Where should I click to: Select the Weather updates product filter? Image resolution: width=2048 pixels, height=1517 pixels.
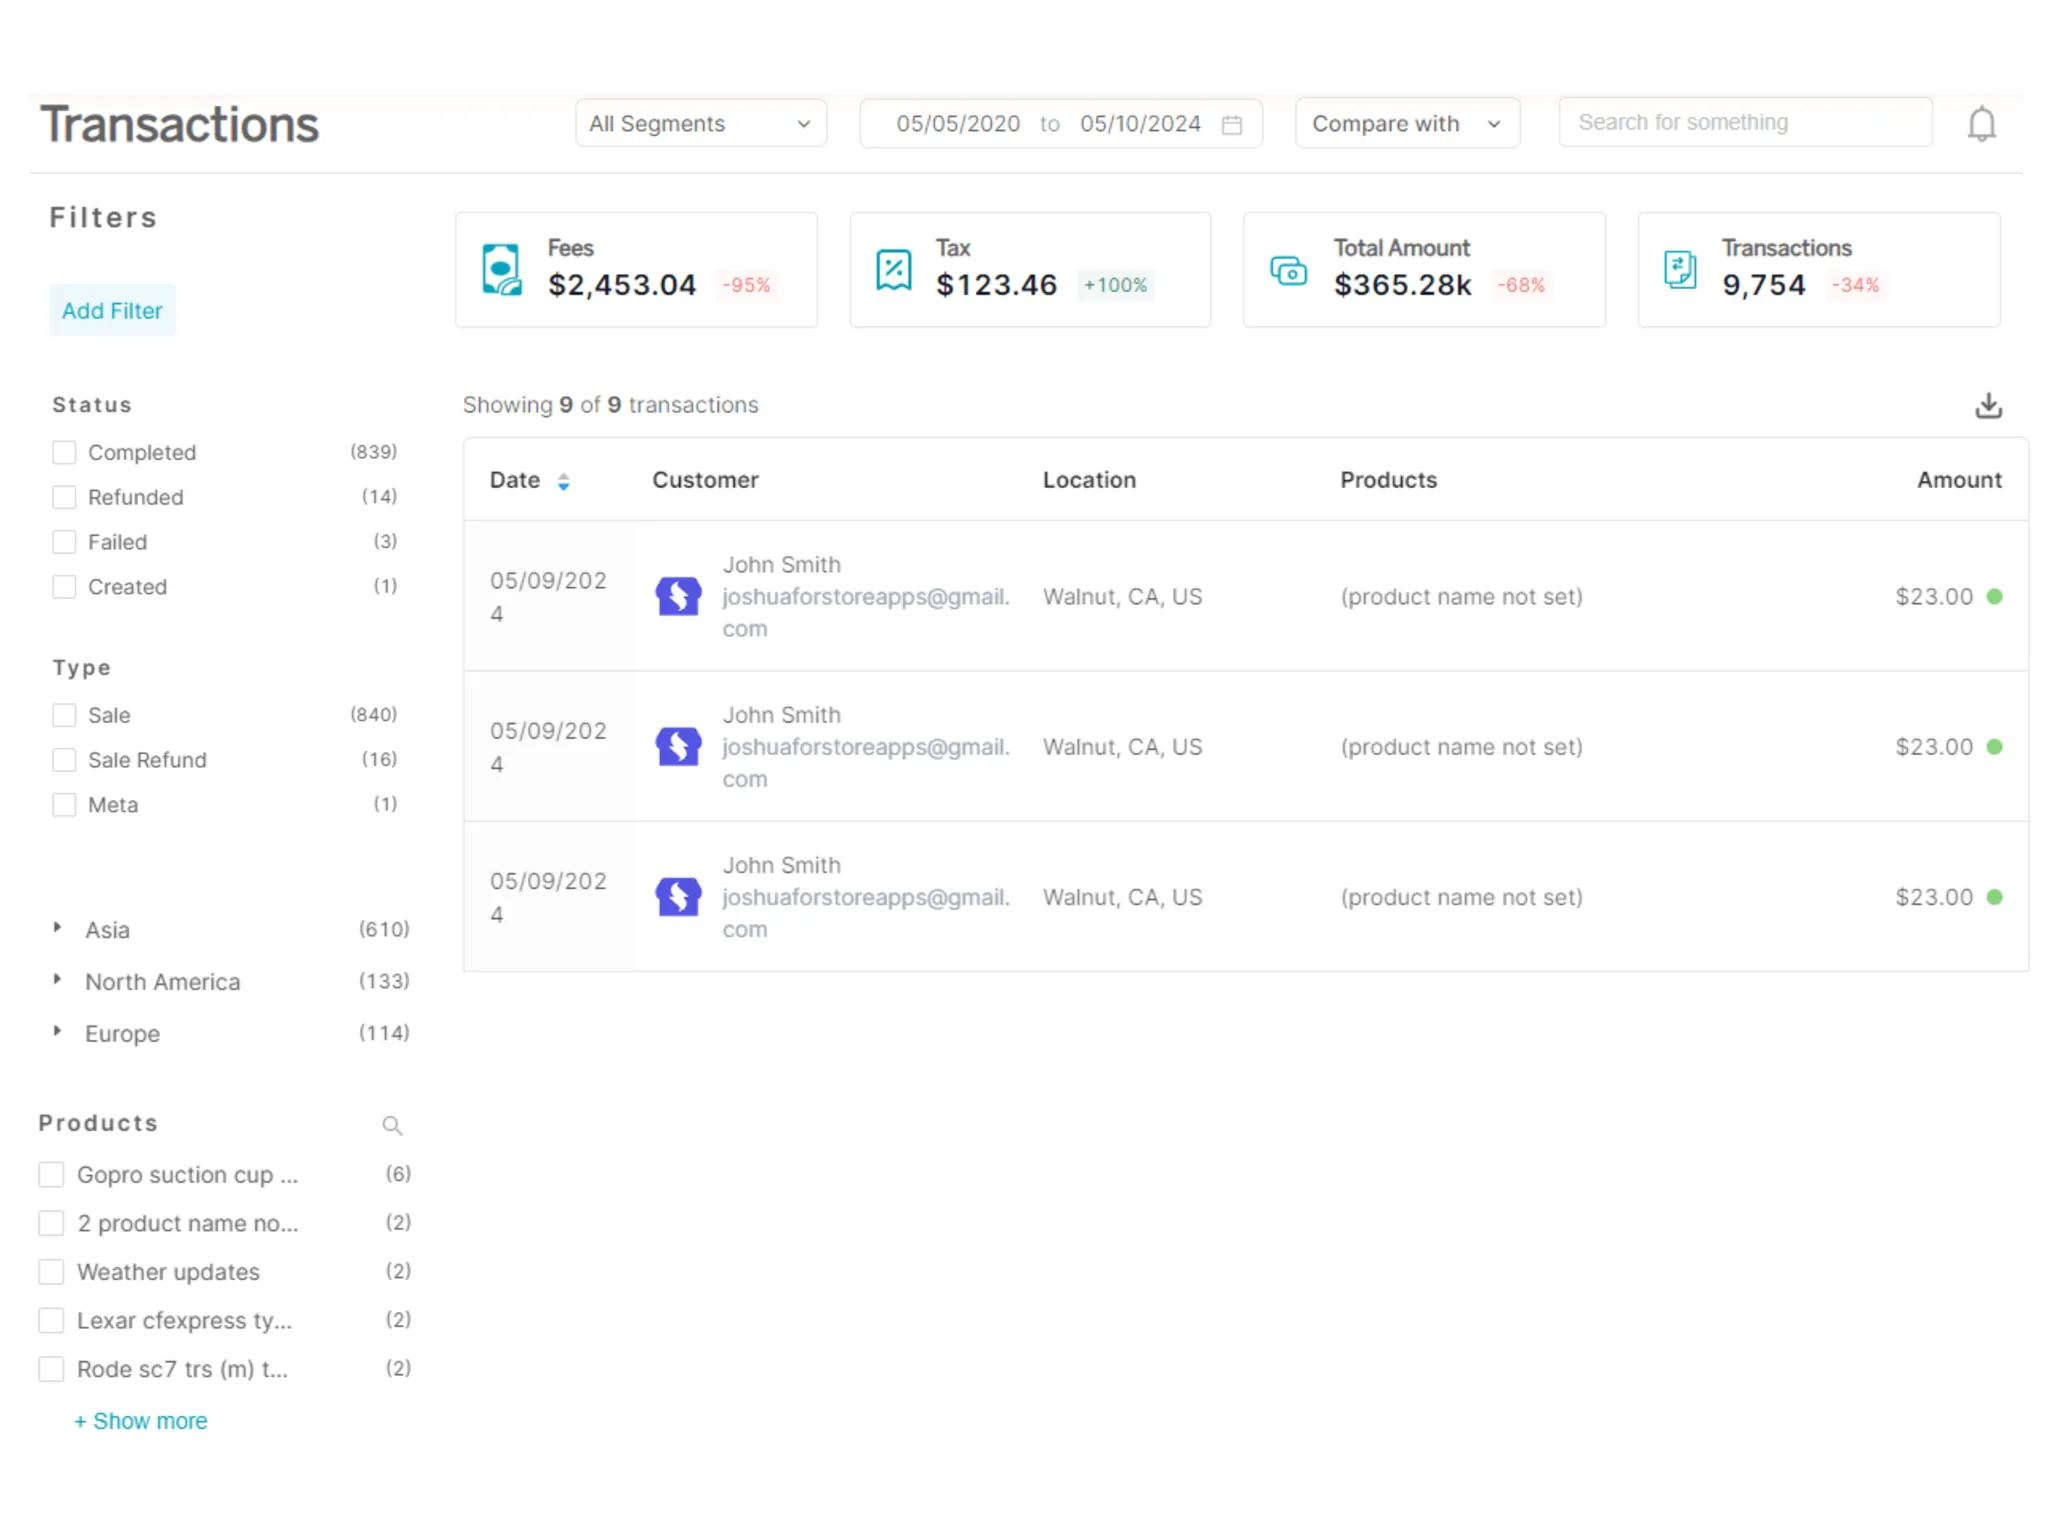[51, 1271]
